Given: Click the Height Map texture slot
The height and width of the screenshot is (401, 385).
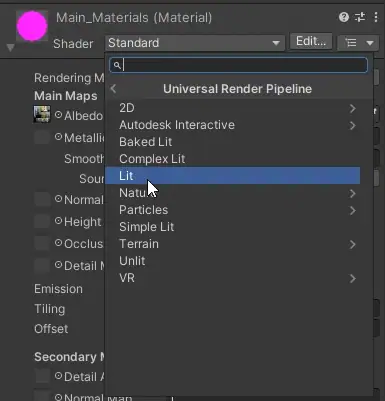Looking at the screenshot, I should tap(42, 221).
